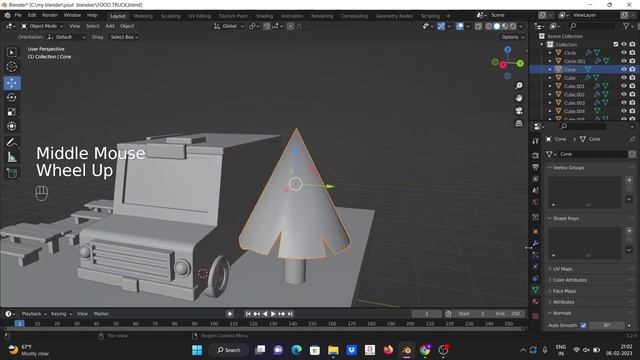Image resolution: width=640 pixels, height=360 pixels.
Task: Open the Material properties tab
Action: 536,302
